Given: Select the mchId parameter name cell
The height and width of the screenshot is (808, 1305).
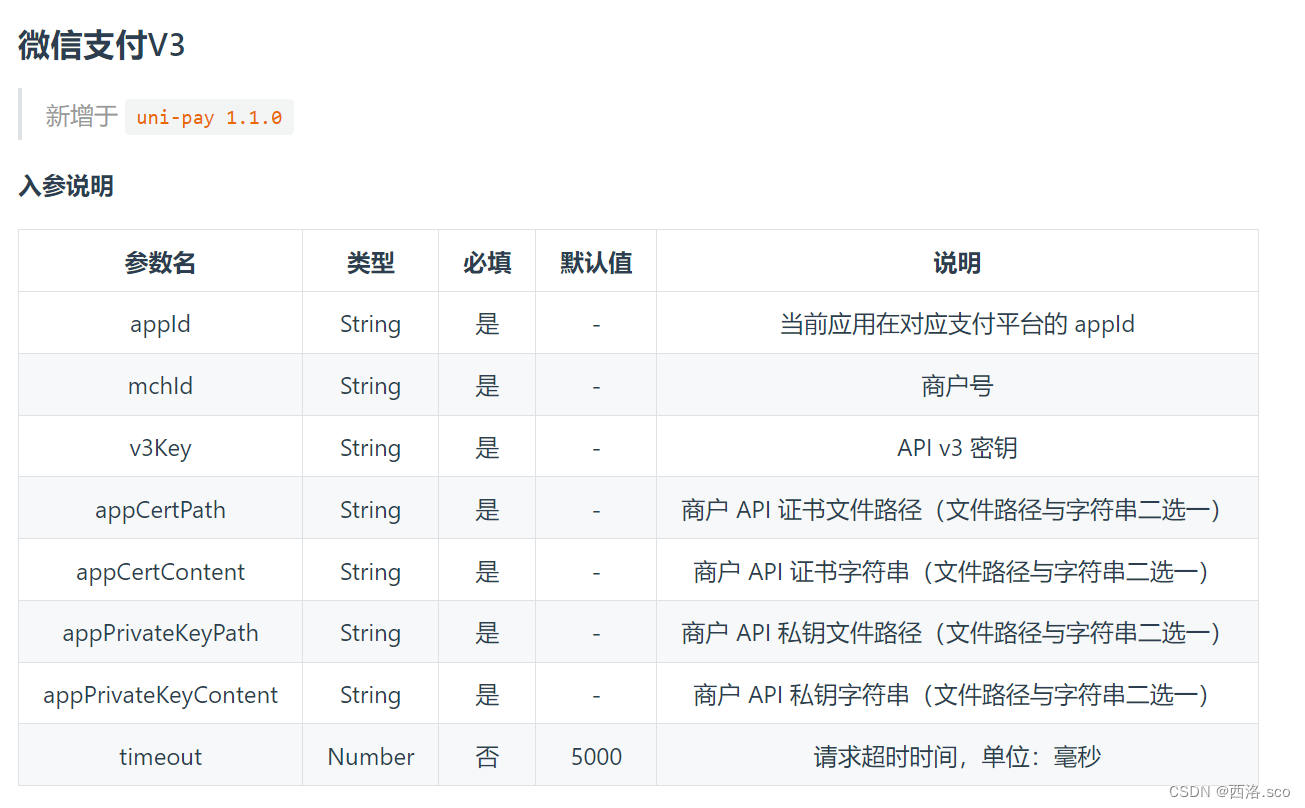Looking at the screenshot, I should point(160,386).
